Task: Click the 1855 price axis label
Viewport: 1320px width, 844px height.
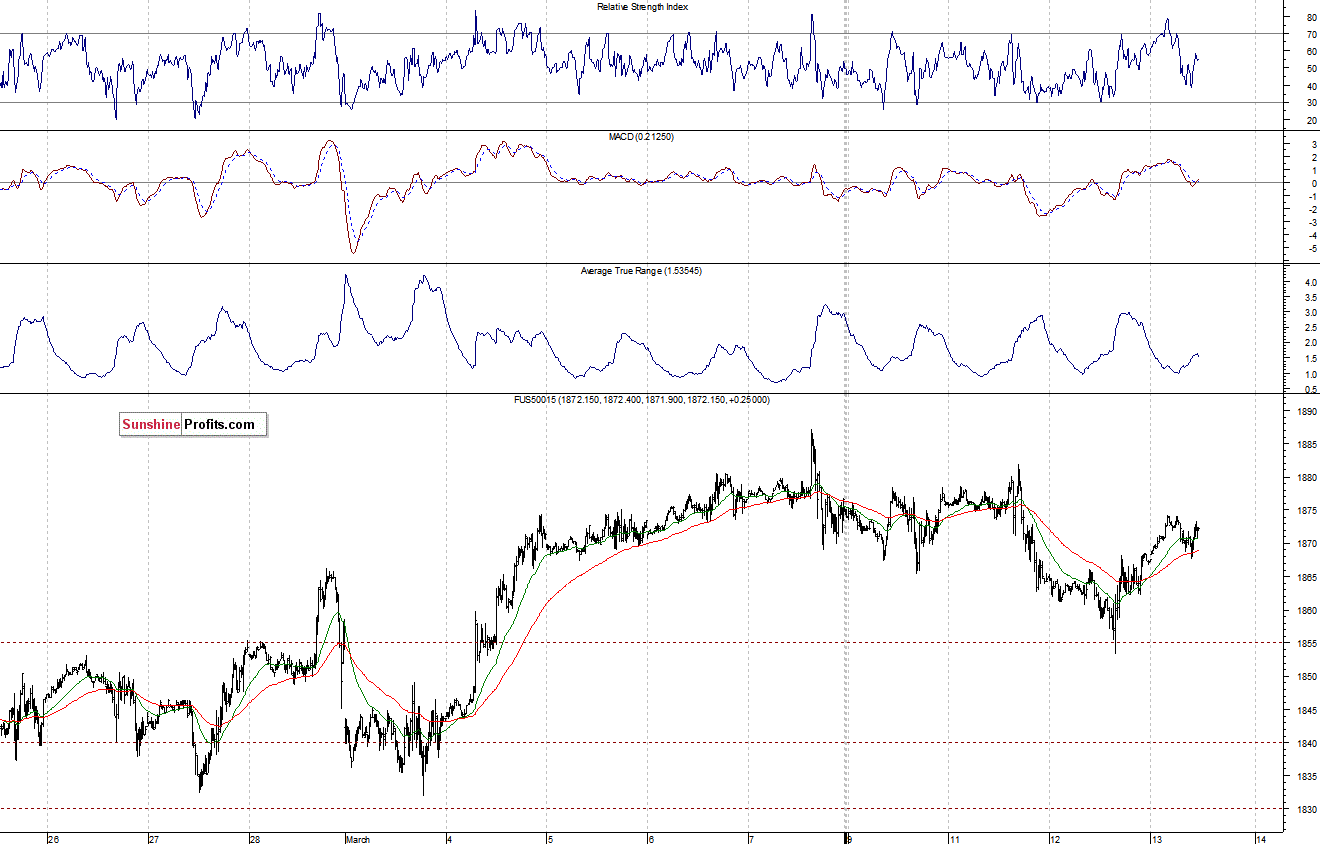Action: [x=1306, y=644]
